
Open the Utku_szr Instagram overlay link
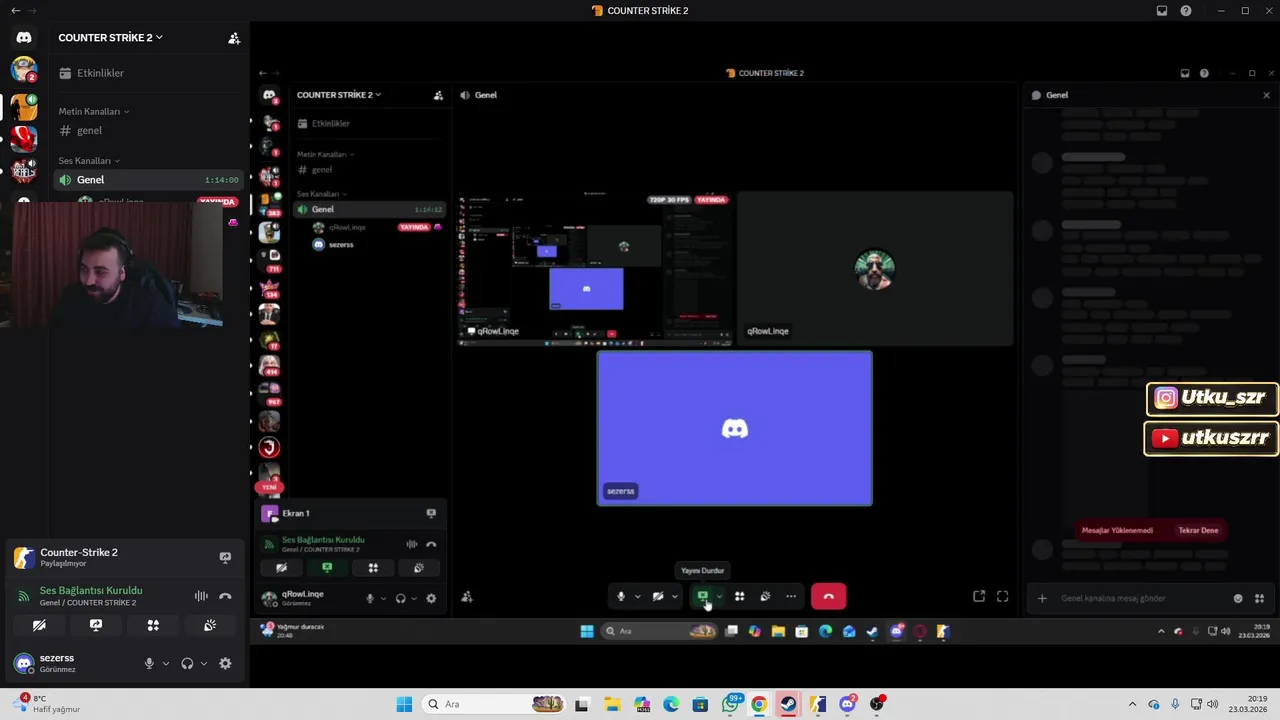click(x=1211, y=398)
